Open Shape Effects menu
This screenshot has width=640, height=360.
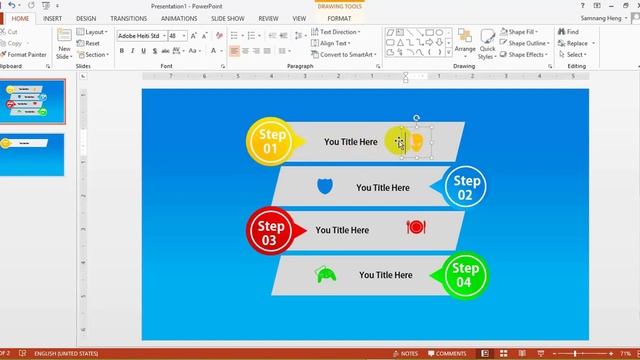pyautogui.click(x=524, y=54)
